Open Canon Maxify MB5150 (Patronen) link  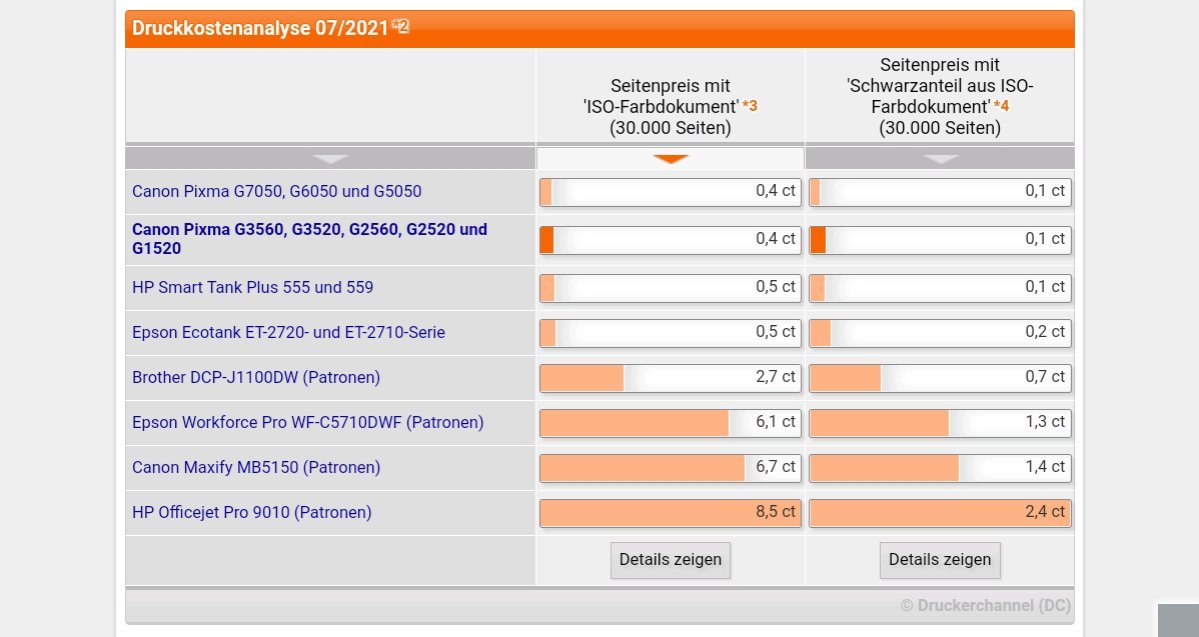256,467
